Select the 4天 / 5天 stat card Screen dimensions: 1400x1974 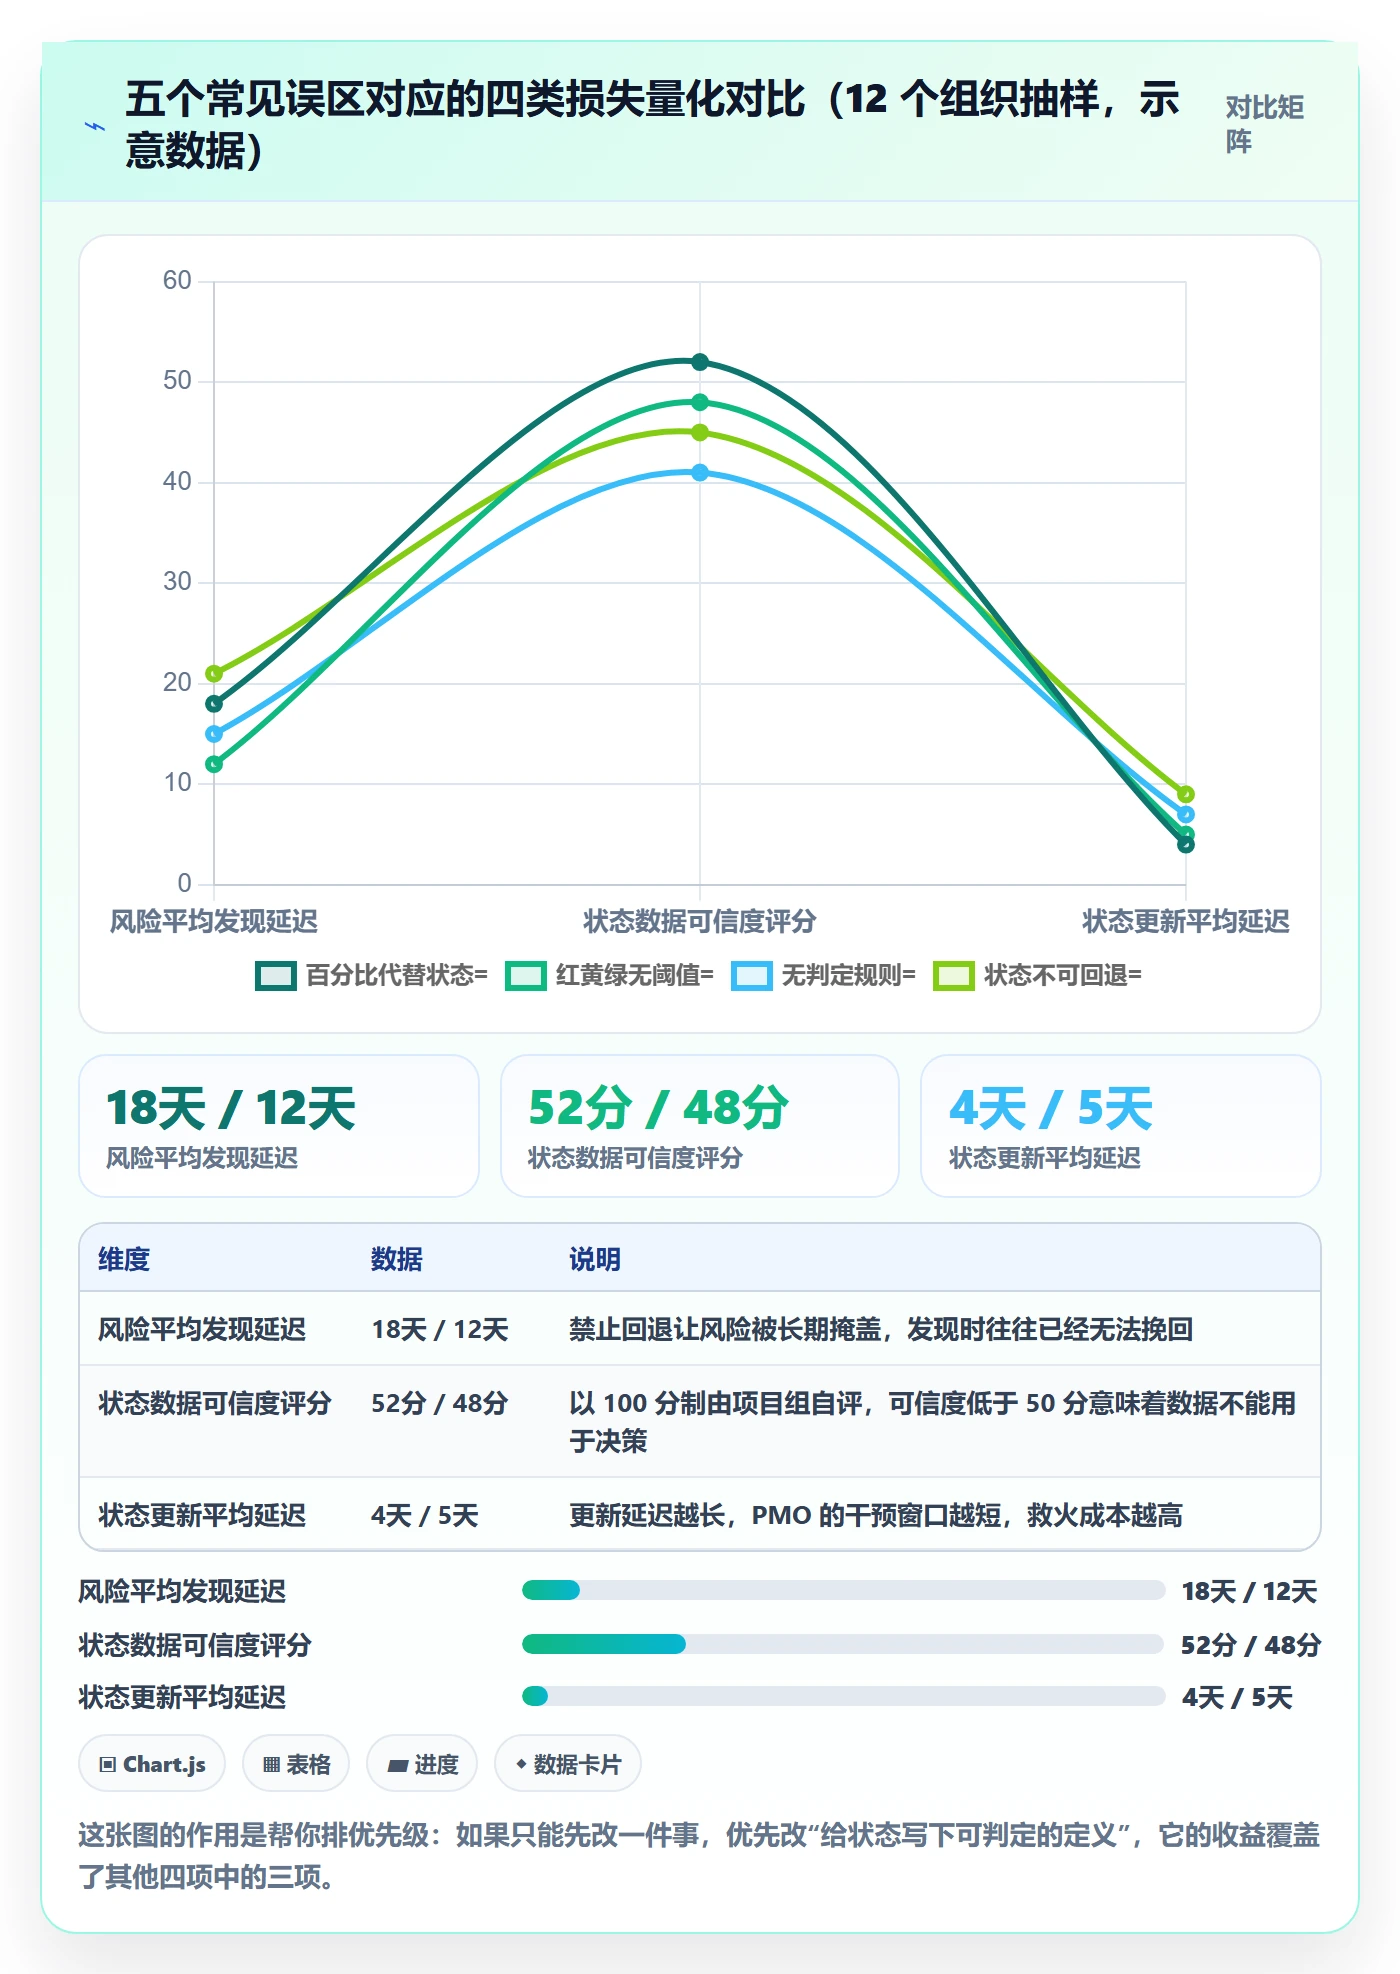pos(1121,1126)
